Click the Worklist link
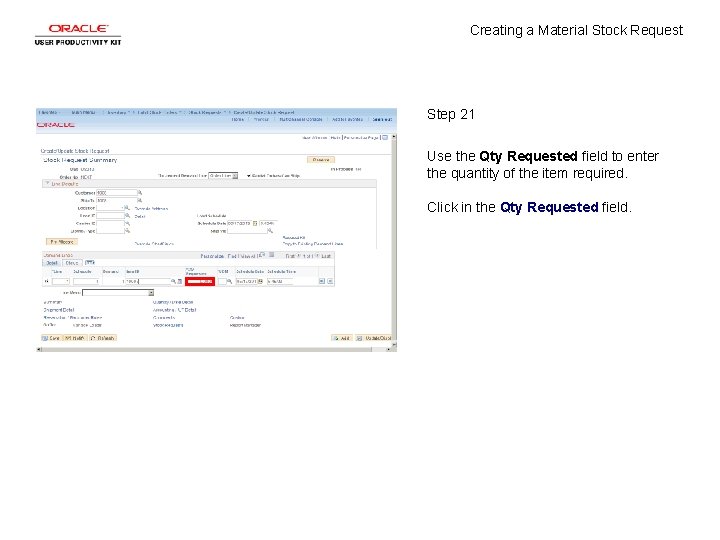Image resolution: width=720 pixels, height=540 pixels. pos(261,119)
